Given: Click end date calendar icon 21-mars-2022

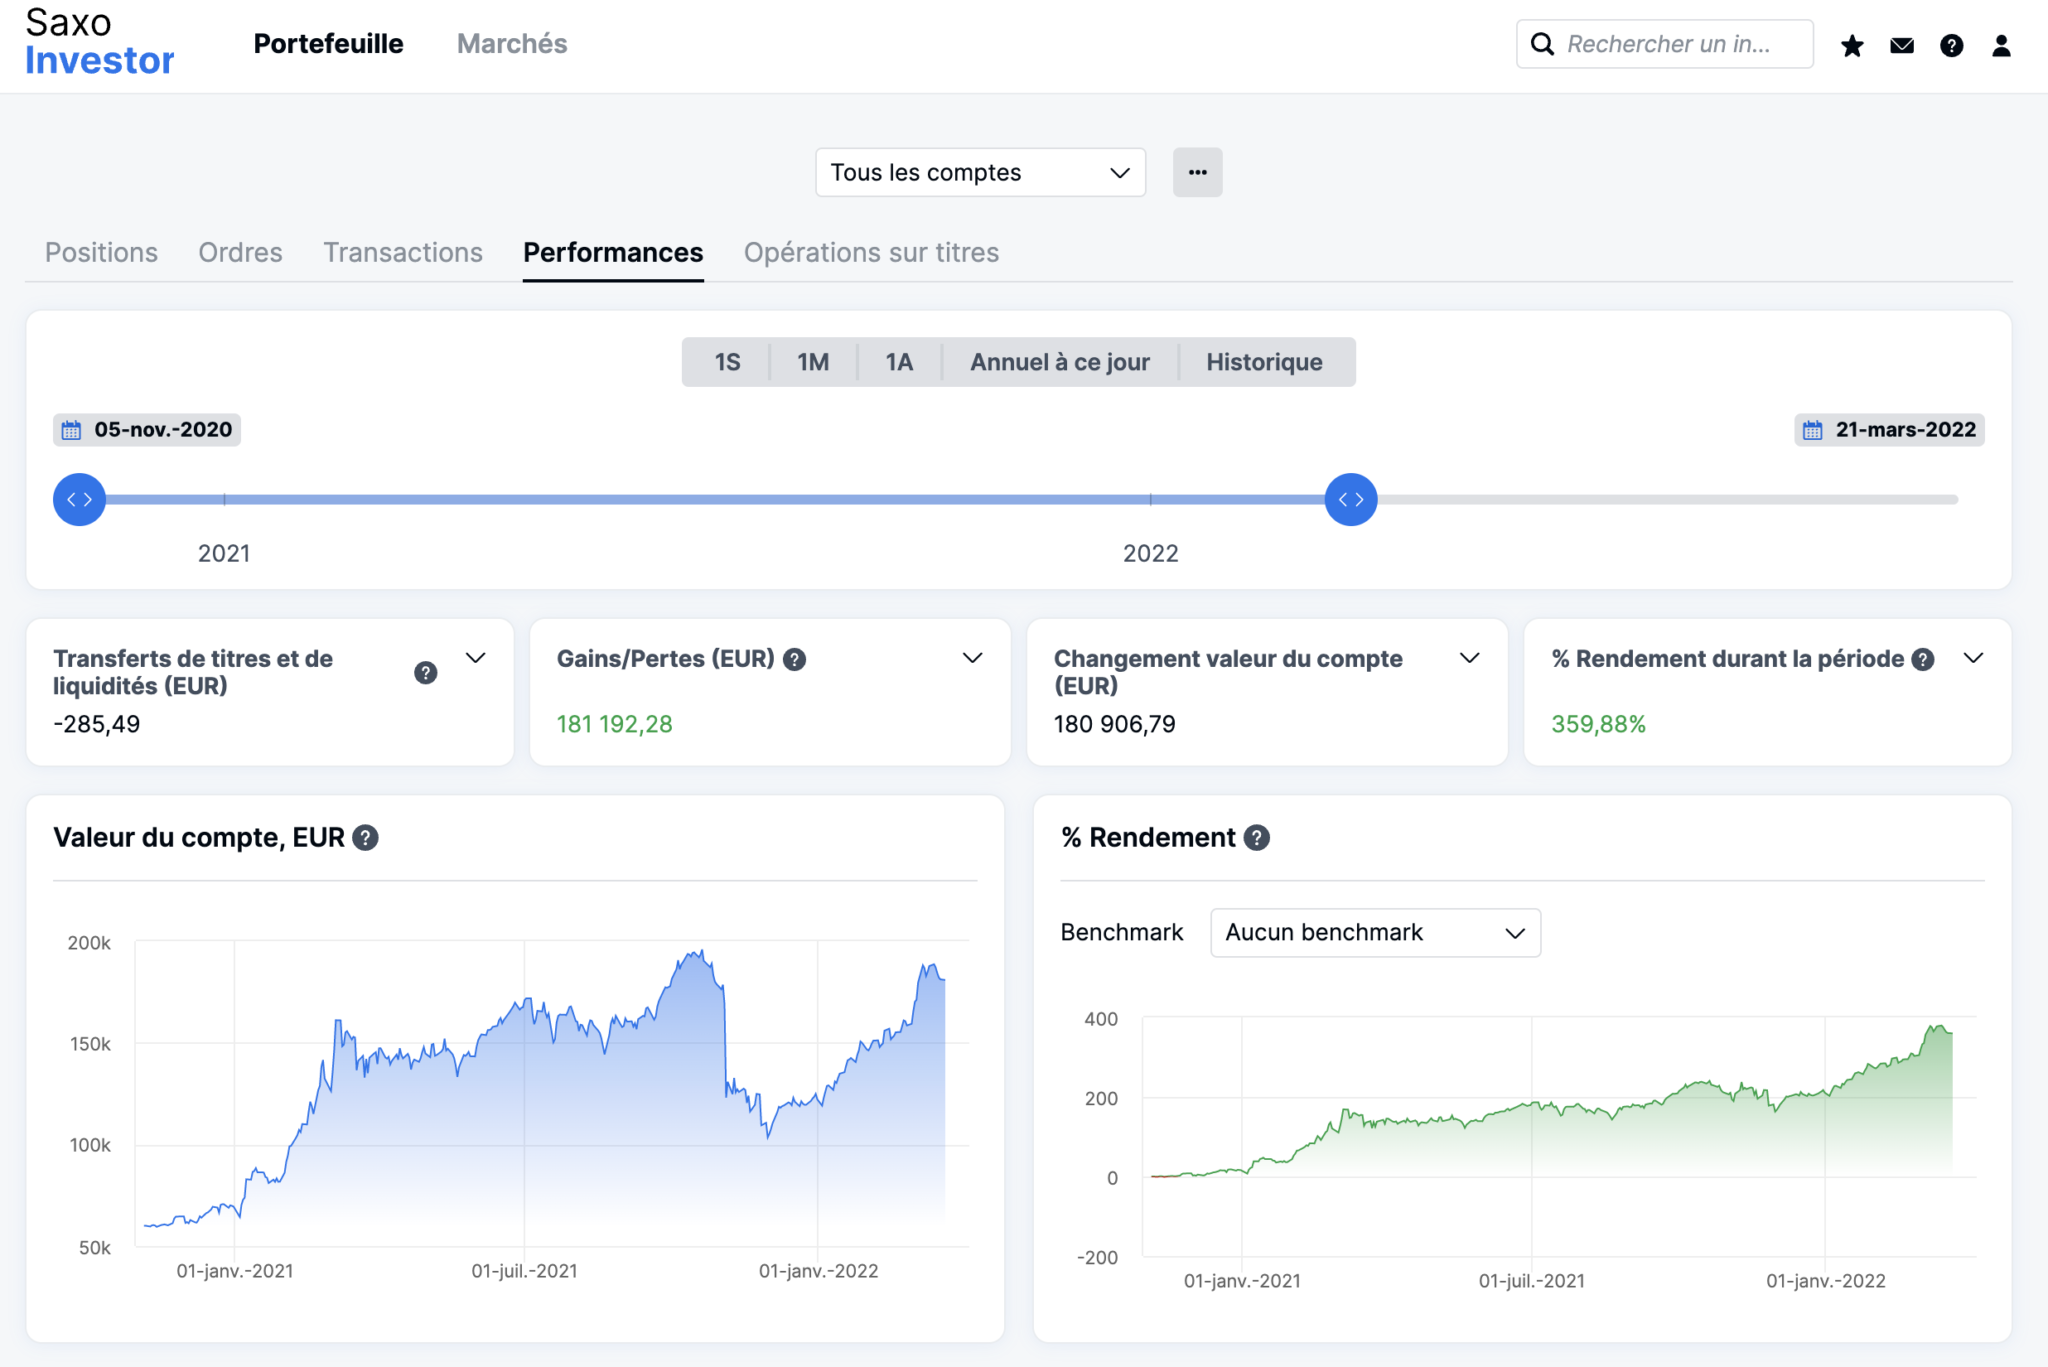Looking at the screenshot, I should point(1812,430).
